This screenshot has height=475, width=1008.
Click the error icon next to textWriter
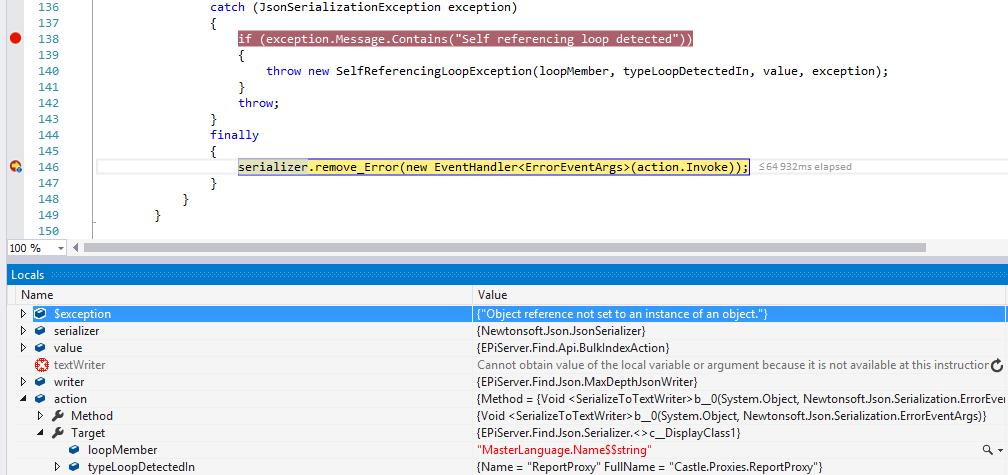click(x=41, y=365)
